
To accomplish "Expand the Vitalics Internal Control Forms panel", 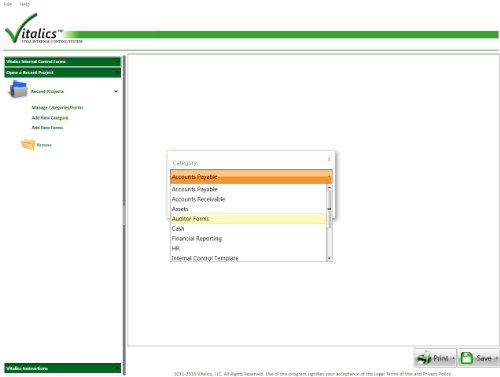I will pyautogui.click(x=63, y=61).
